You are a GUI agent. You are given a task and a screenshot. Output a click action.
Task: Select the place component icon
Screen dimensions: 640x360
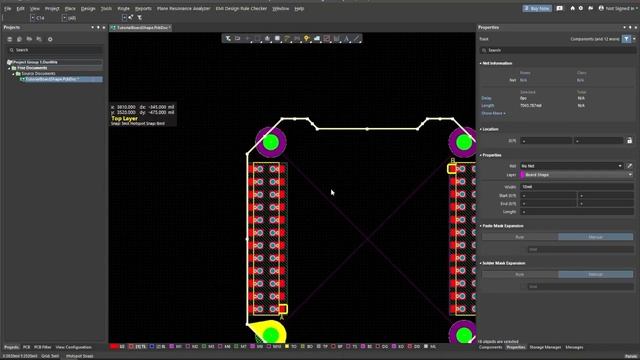pos(277,38)
